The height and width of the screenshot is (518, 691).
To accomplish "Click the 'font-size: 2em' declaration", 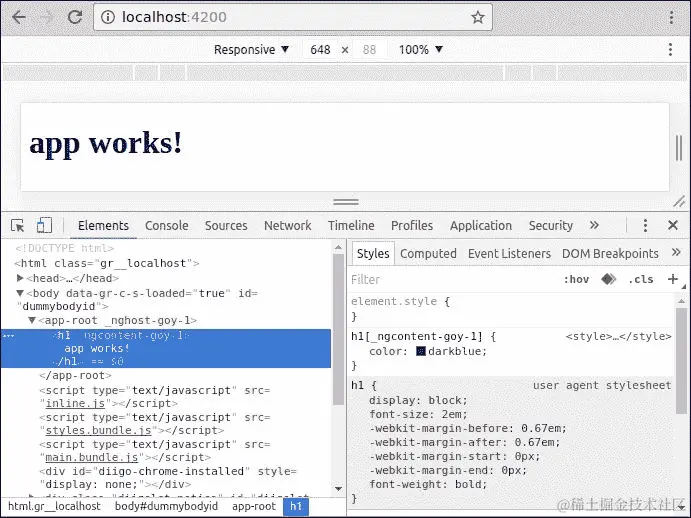I will [x=418, y=414].
